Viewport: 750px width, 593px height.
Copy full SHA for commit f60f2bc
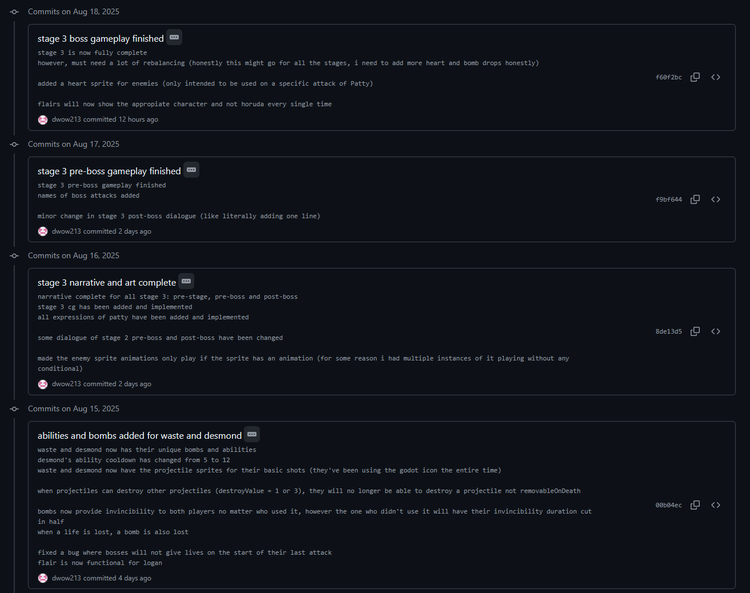point(695,77)
